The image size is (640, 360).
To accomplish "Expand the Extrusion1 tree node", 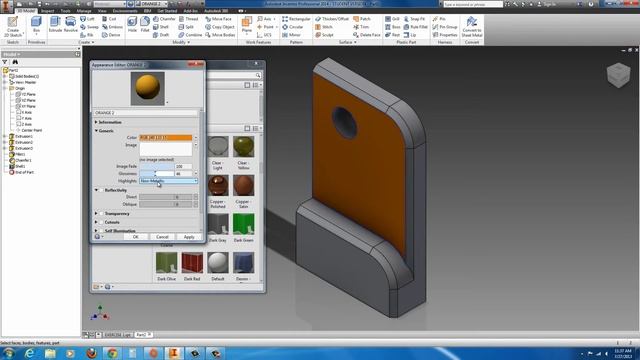I will [x=5, y=136].
